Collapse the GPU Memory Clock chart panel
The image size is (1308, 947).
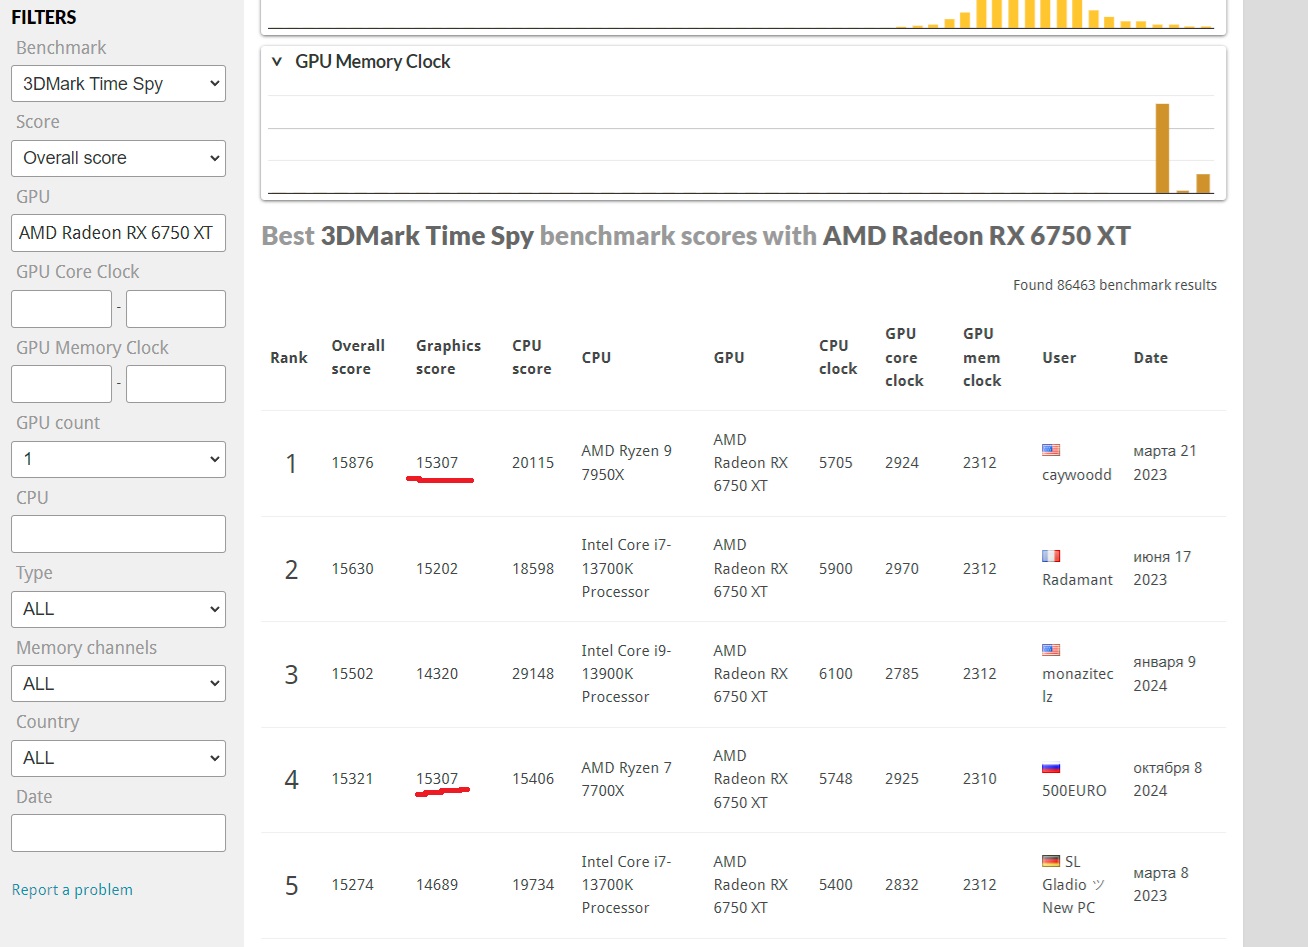click(x=277, y=61)
